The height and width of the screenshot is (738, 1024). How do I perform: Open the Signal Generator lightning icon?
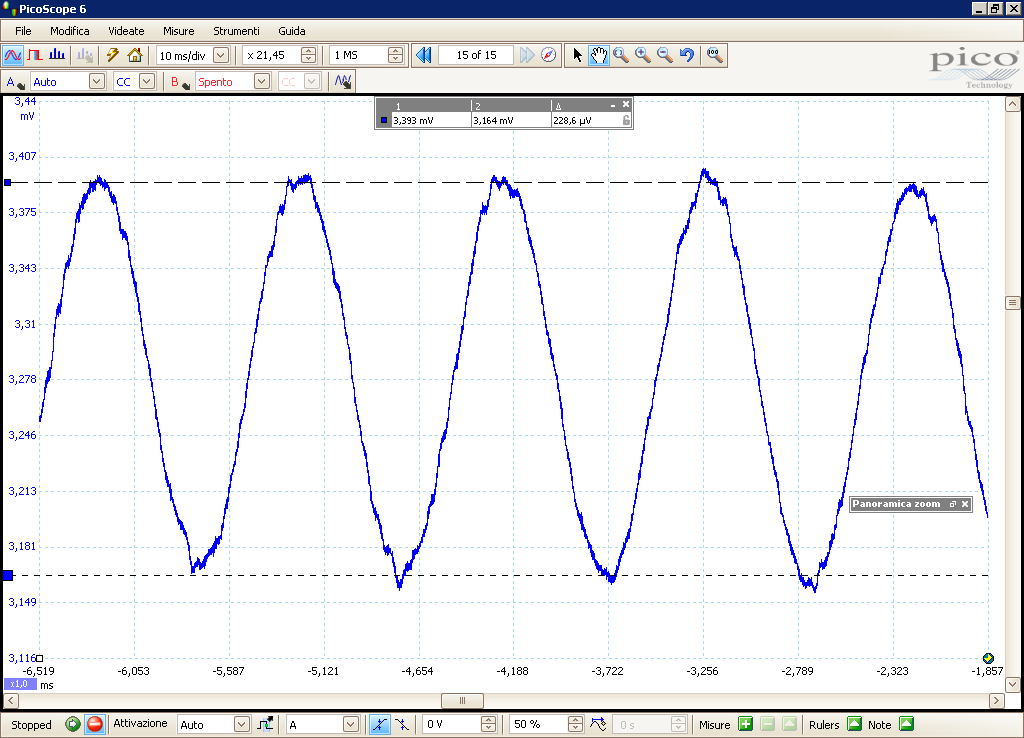tap(113, 56)
